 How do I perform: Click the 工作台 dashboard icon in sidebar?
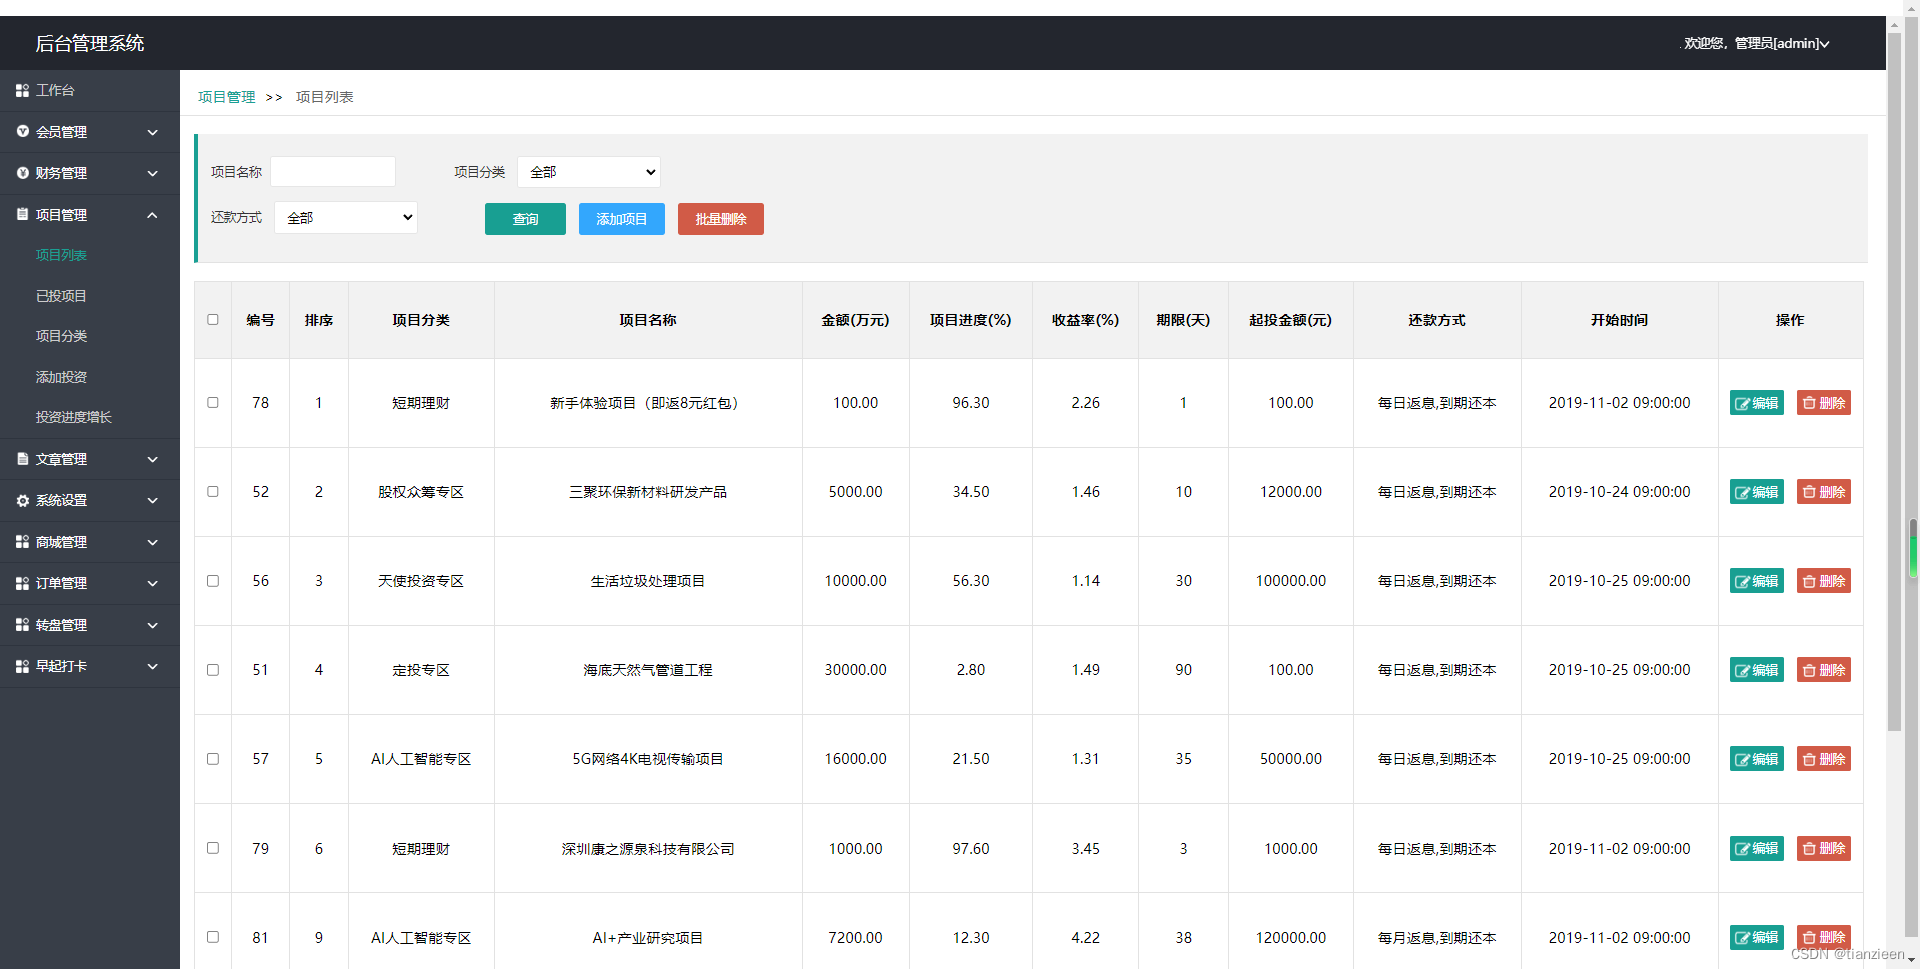22,90
